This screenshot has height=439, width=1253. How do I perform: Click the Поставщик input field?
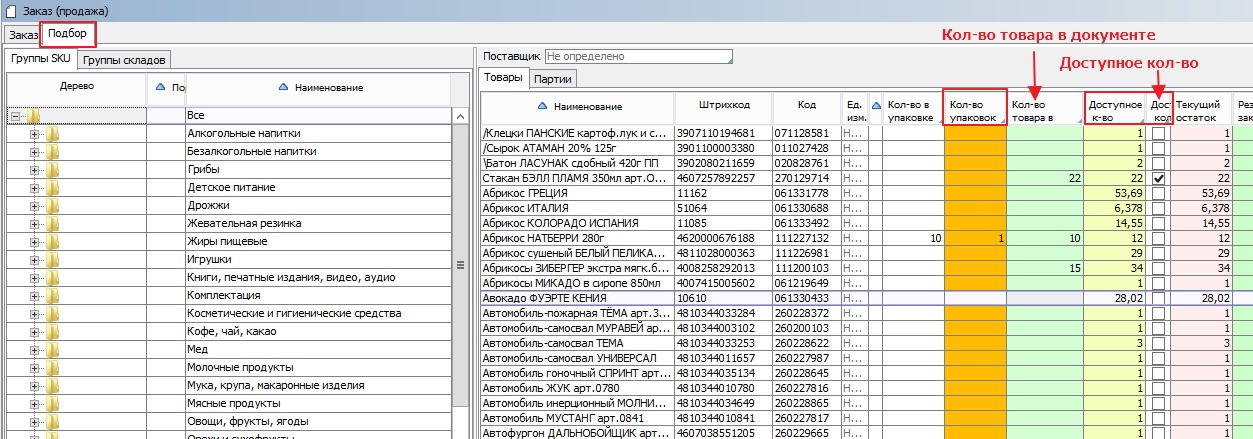pyautogui.click(x=637, y=57)
